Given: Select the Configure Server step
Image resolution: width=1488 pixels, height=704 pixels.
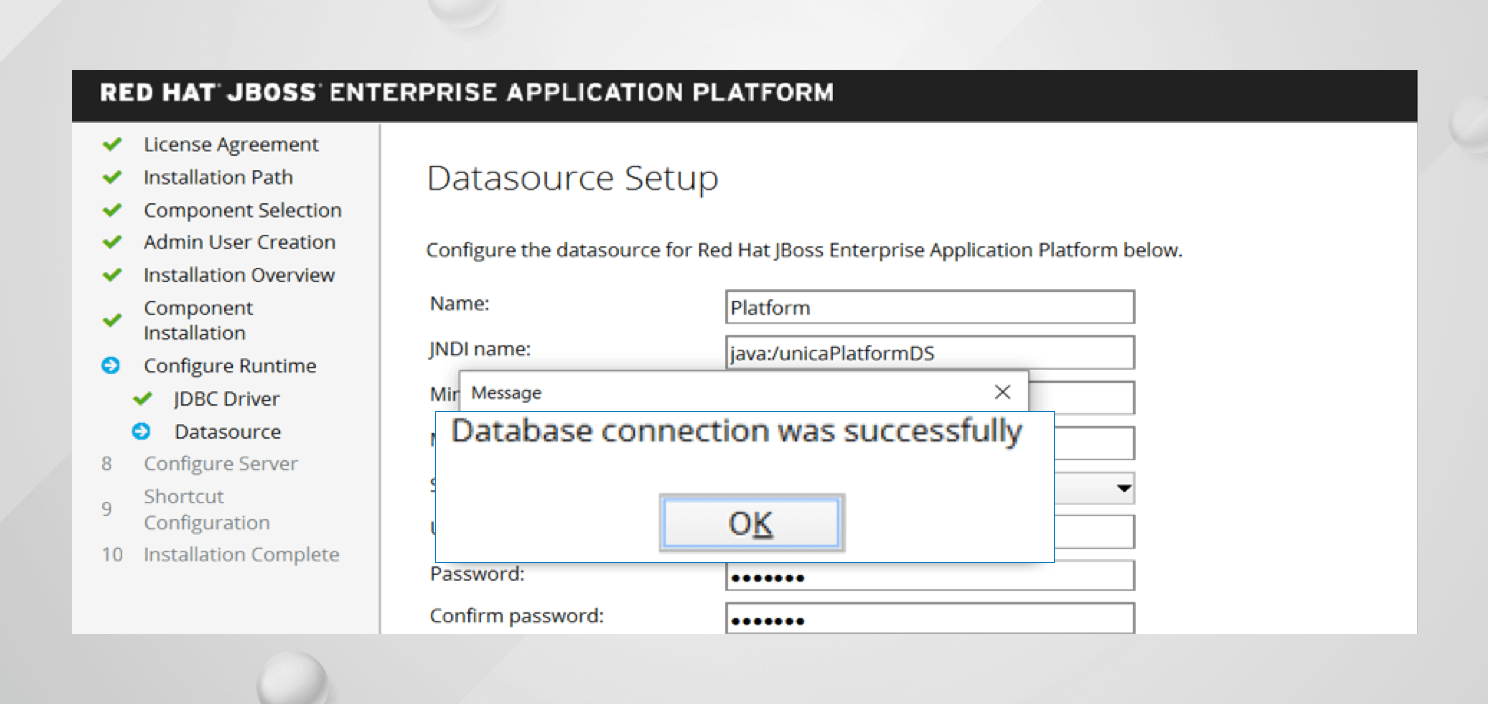Looking at the screenshot, I should point(220,464).
